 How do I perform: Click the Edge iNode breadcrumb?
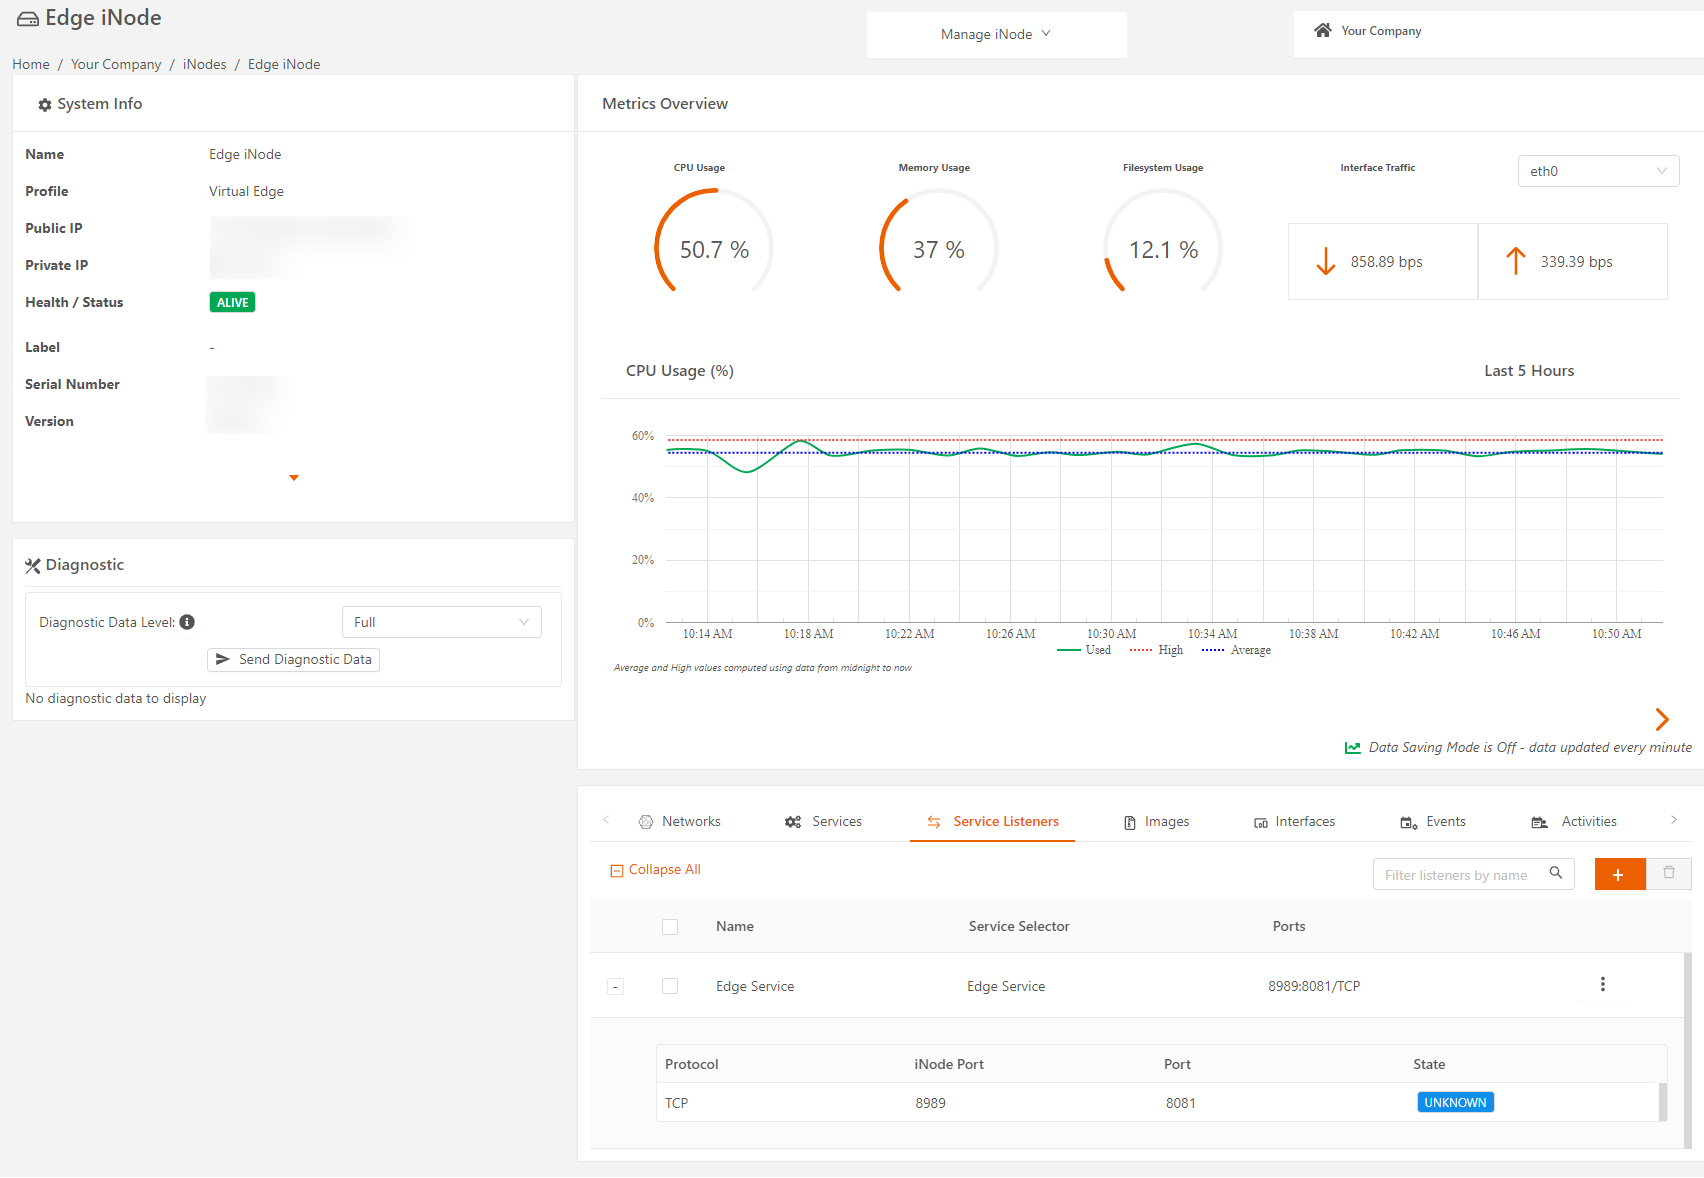point(284,64)
